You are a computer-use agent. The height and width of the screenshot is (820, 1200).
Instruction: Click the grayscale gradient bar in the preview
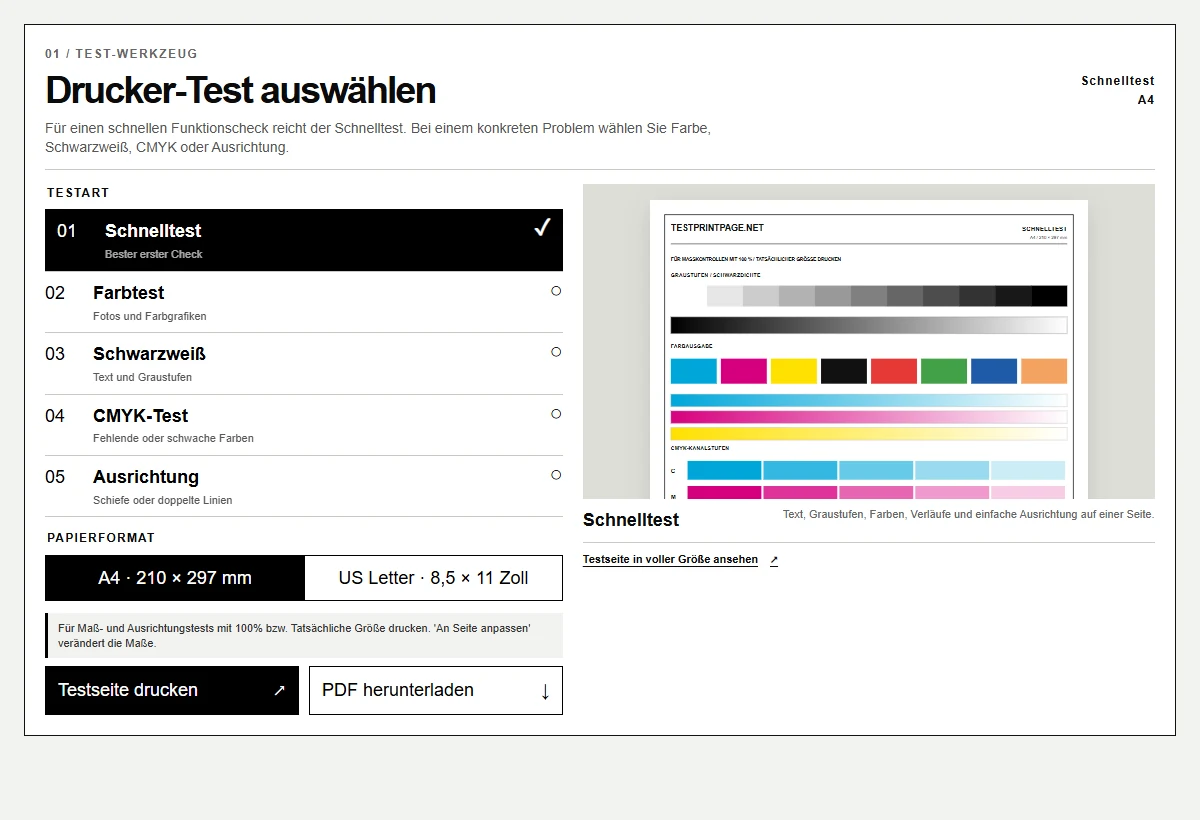pyautogui.click(x=869, y=325)
